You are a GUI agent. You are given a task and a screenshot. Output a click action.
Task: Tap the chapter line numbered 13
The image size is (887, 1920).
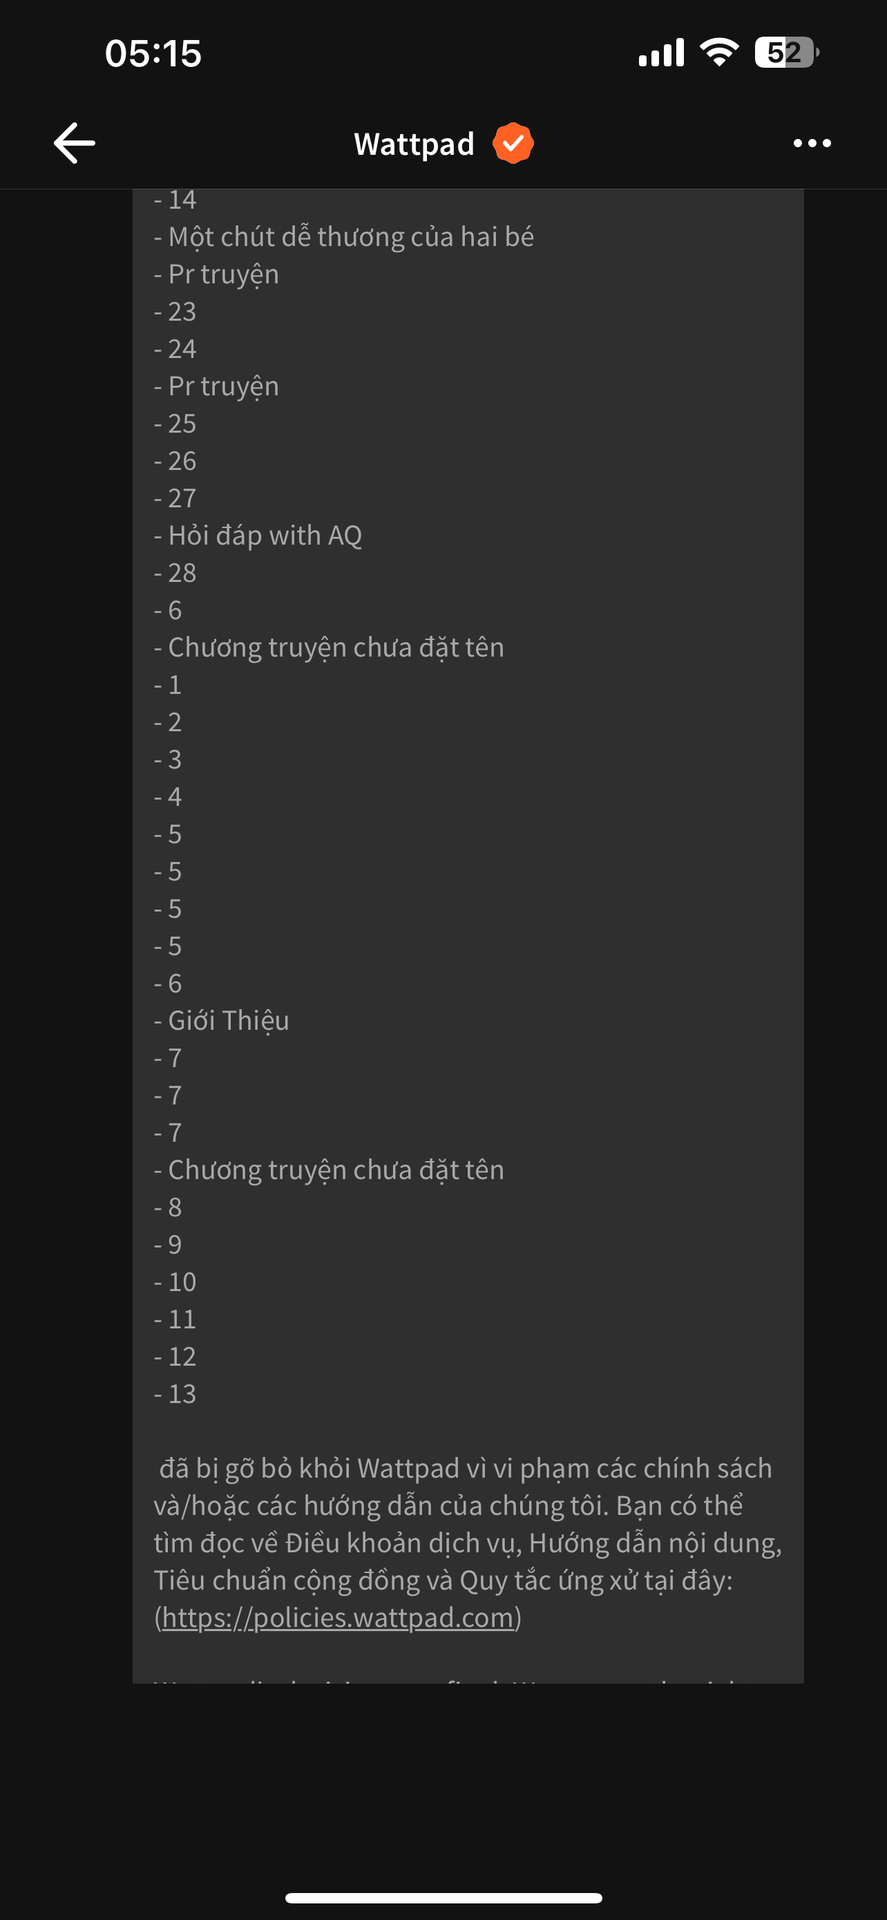(175, 1394)
